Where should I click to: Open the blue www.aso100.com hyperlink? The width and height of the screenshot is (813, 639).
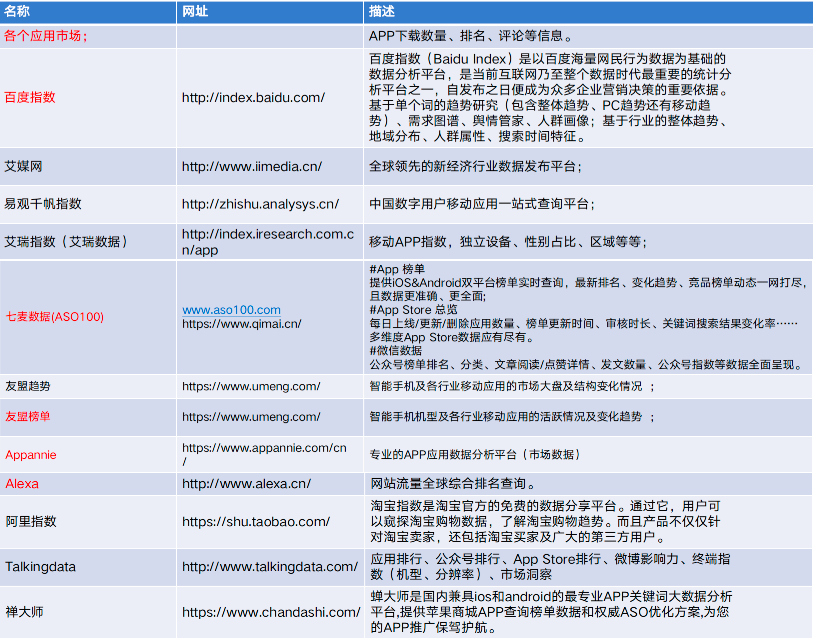pos(231,310)
